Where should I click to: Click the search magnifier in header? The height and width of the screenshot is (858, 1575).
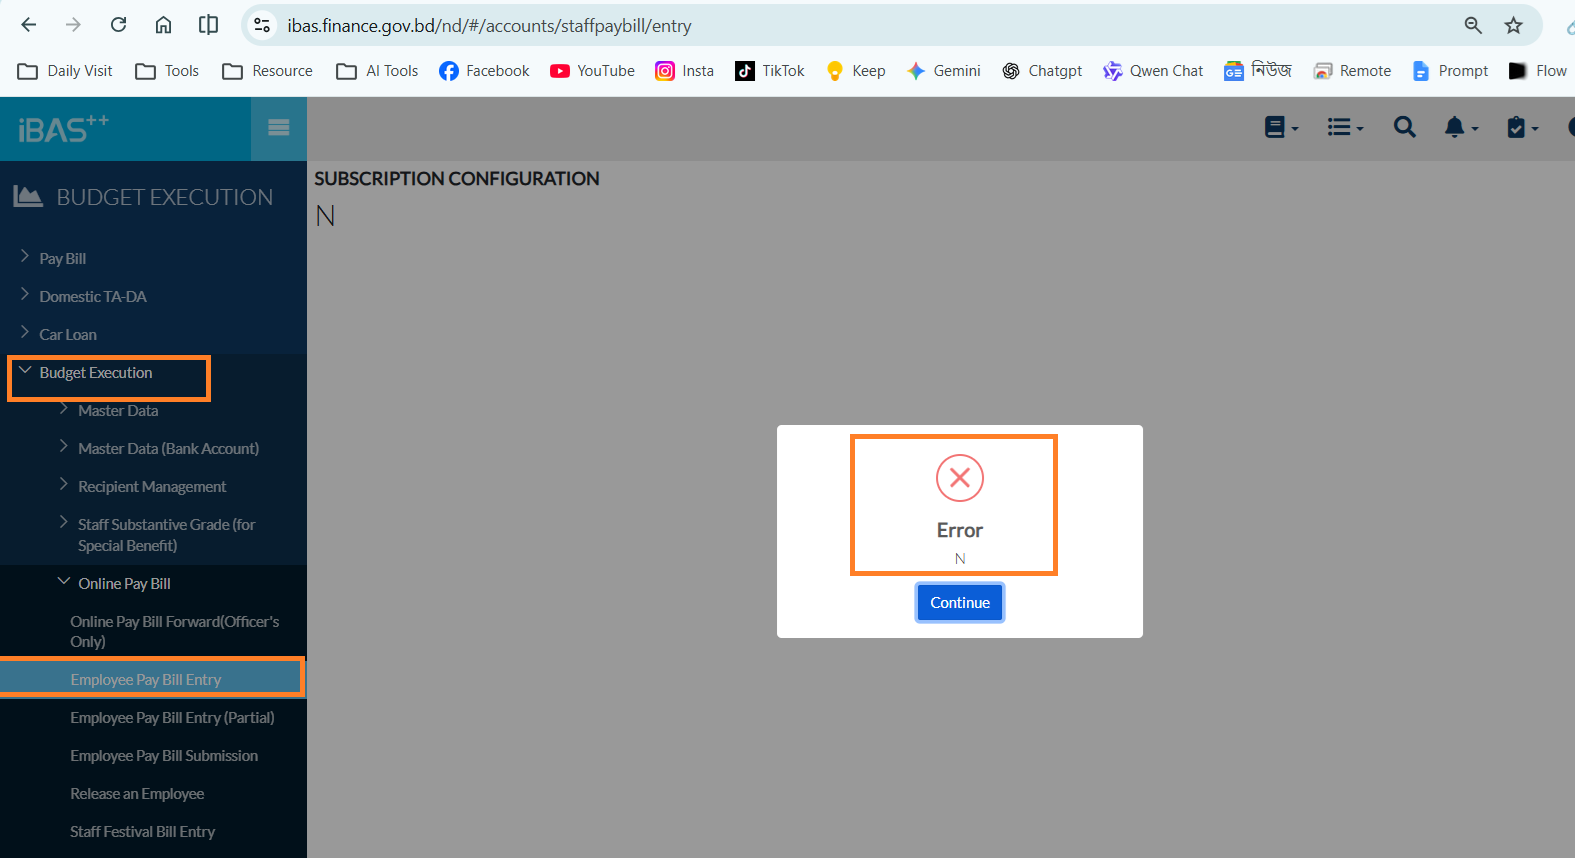coord(1405,127)
